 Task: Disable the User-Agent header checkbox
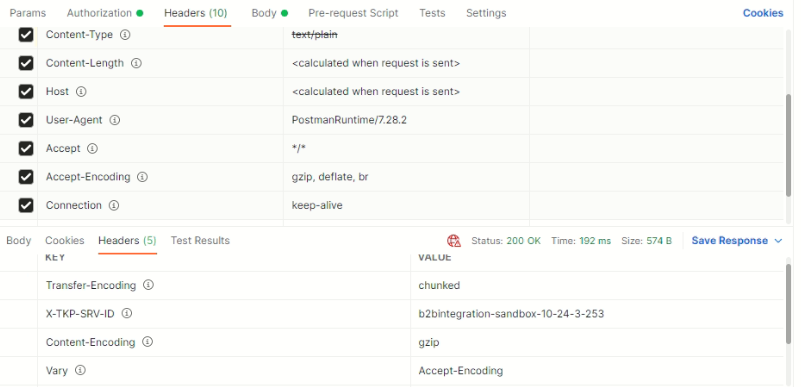[26, 120]
